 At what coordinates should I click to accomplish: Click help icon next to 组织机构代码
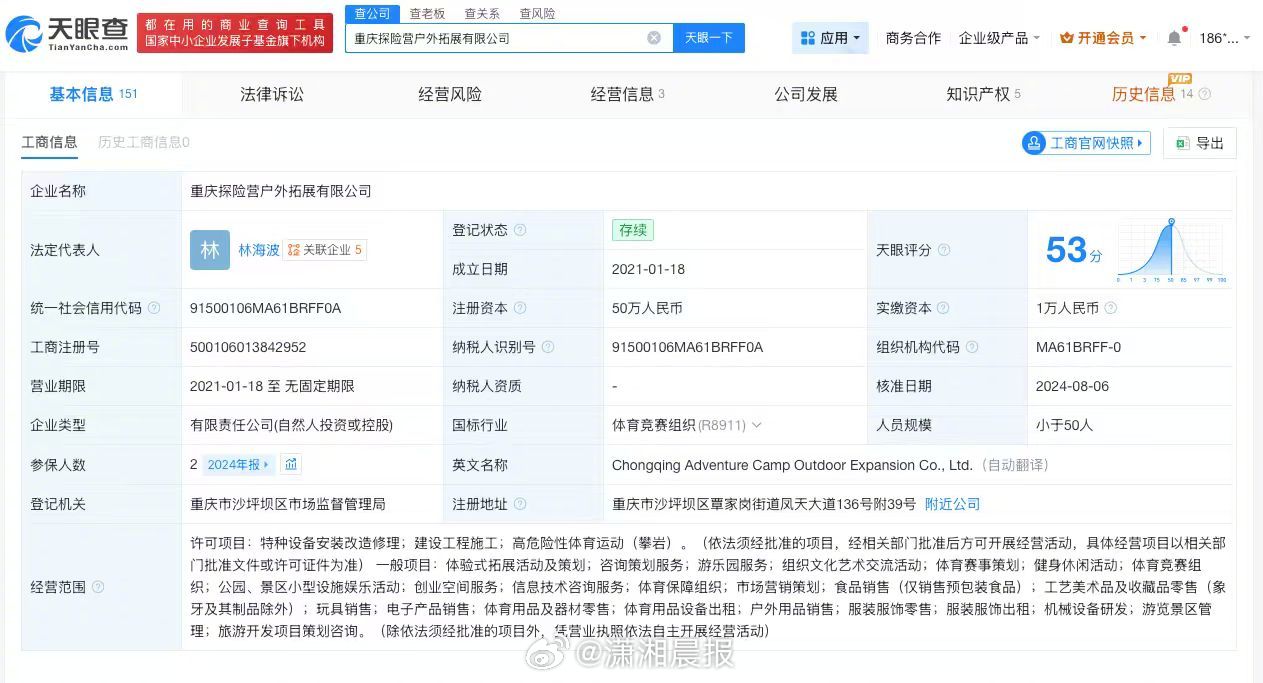click(971, 347)
